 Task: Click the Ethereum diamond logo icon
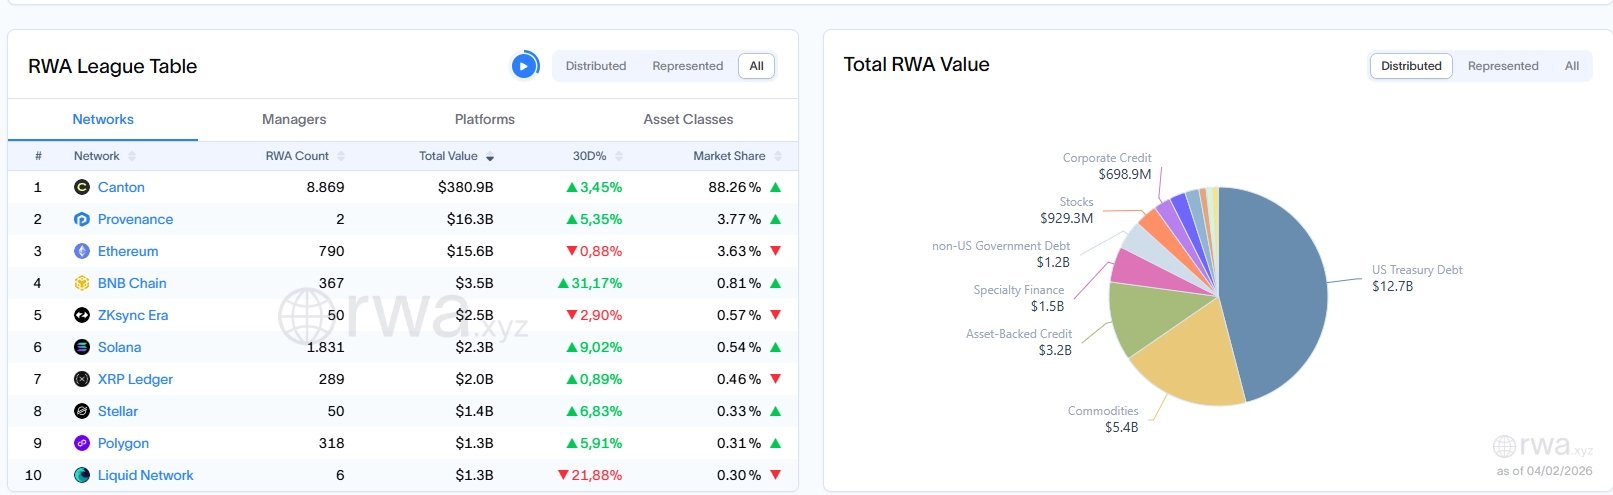(82, 251)
